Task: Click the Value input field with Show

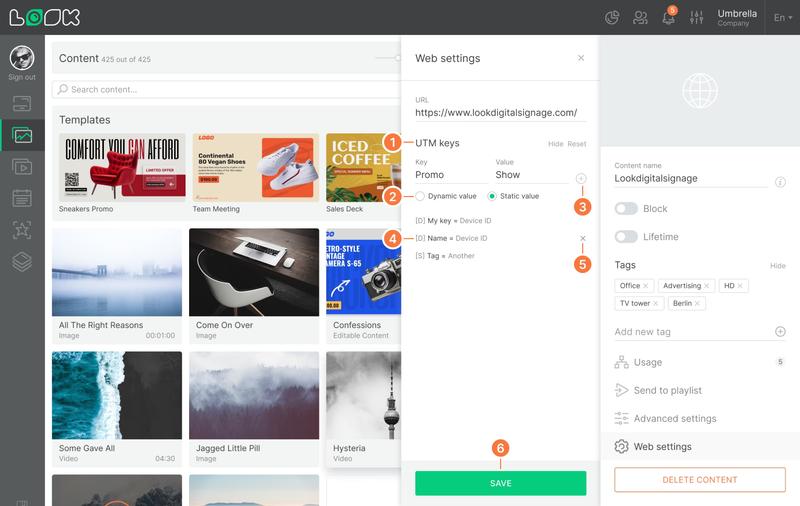Action: [532, 175]
